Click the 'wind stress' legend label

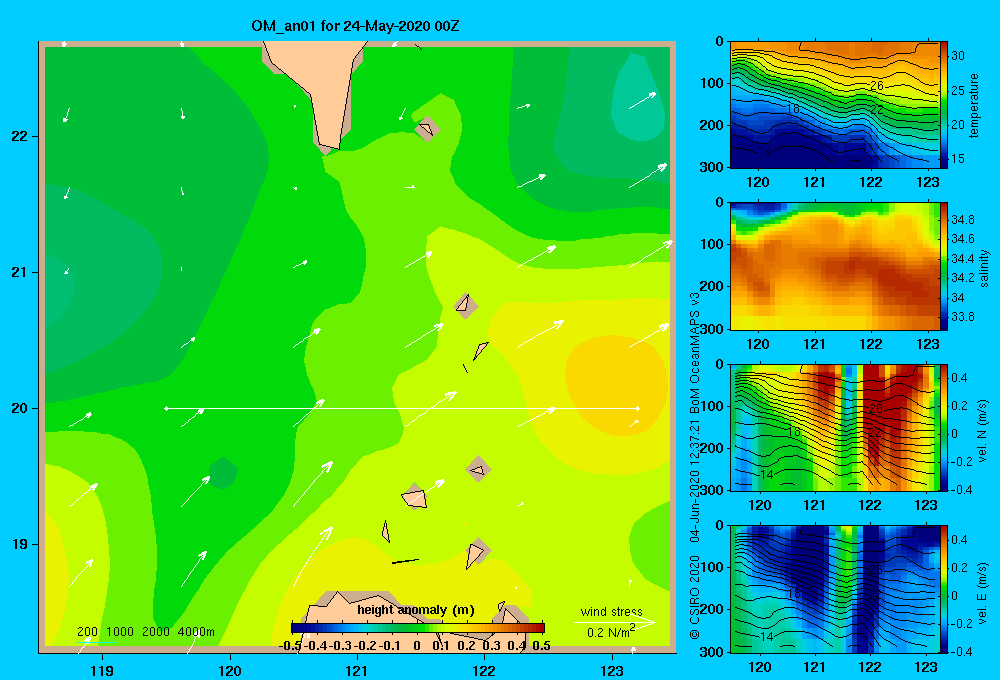pyautogui.click(x=611, y=612)
